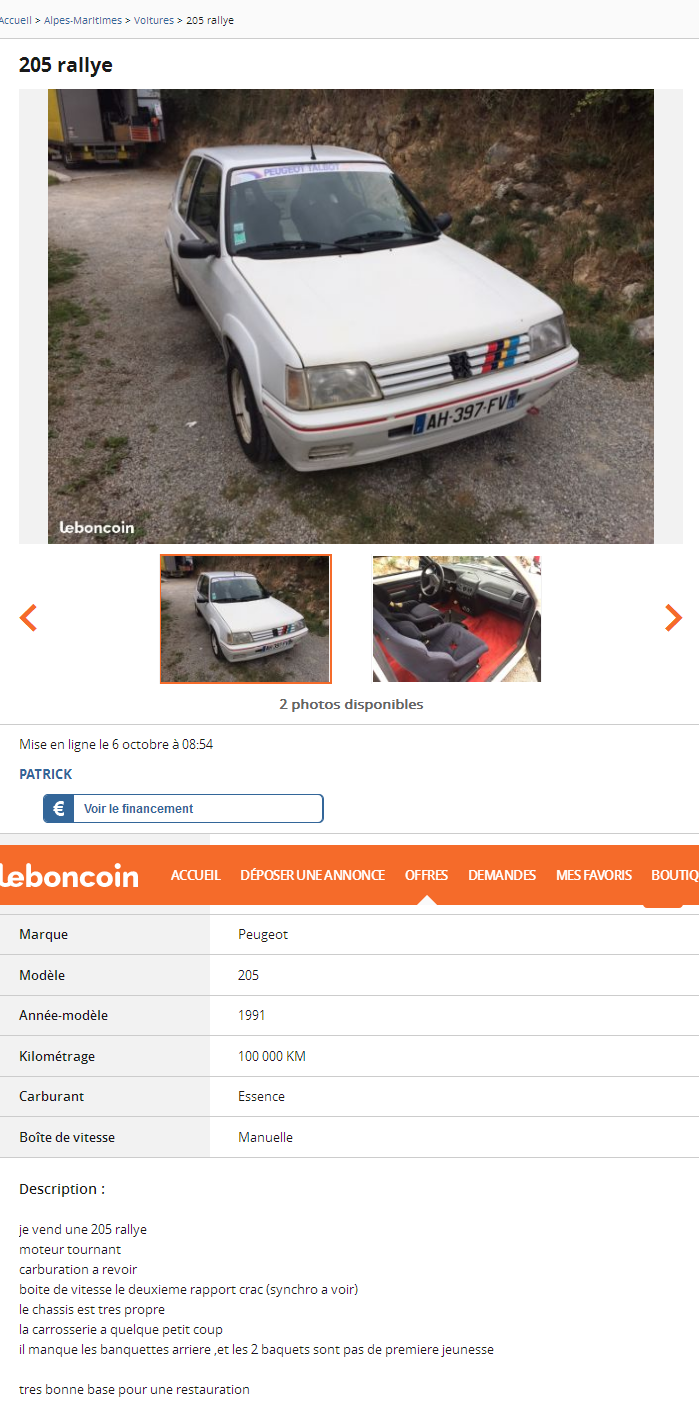Viewport: 699px width, 1414px height.
Task: Open MES FAVORIS in the navigation bar
Action: pyautogui.click(x=594, y=875)
